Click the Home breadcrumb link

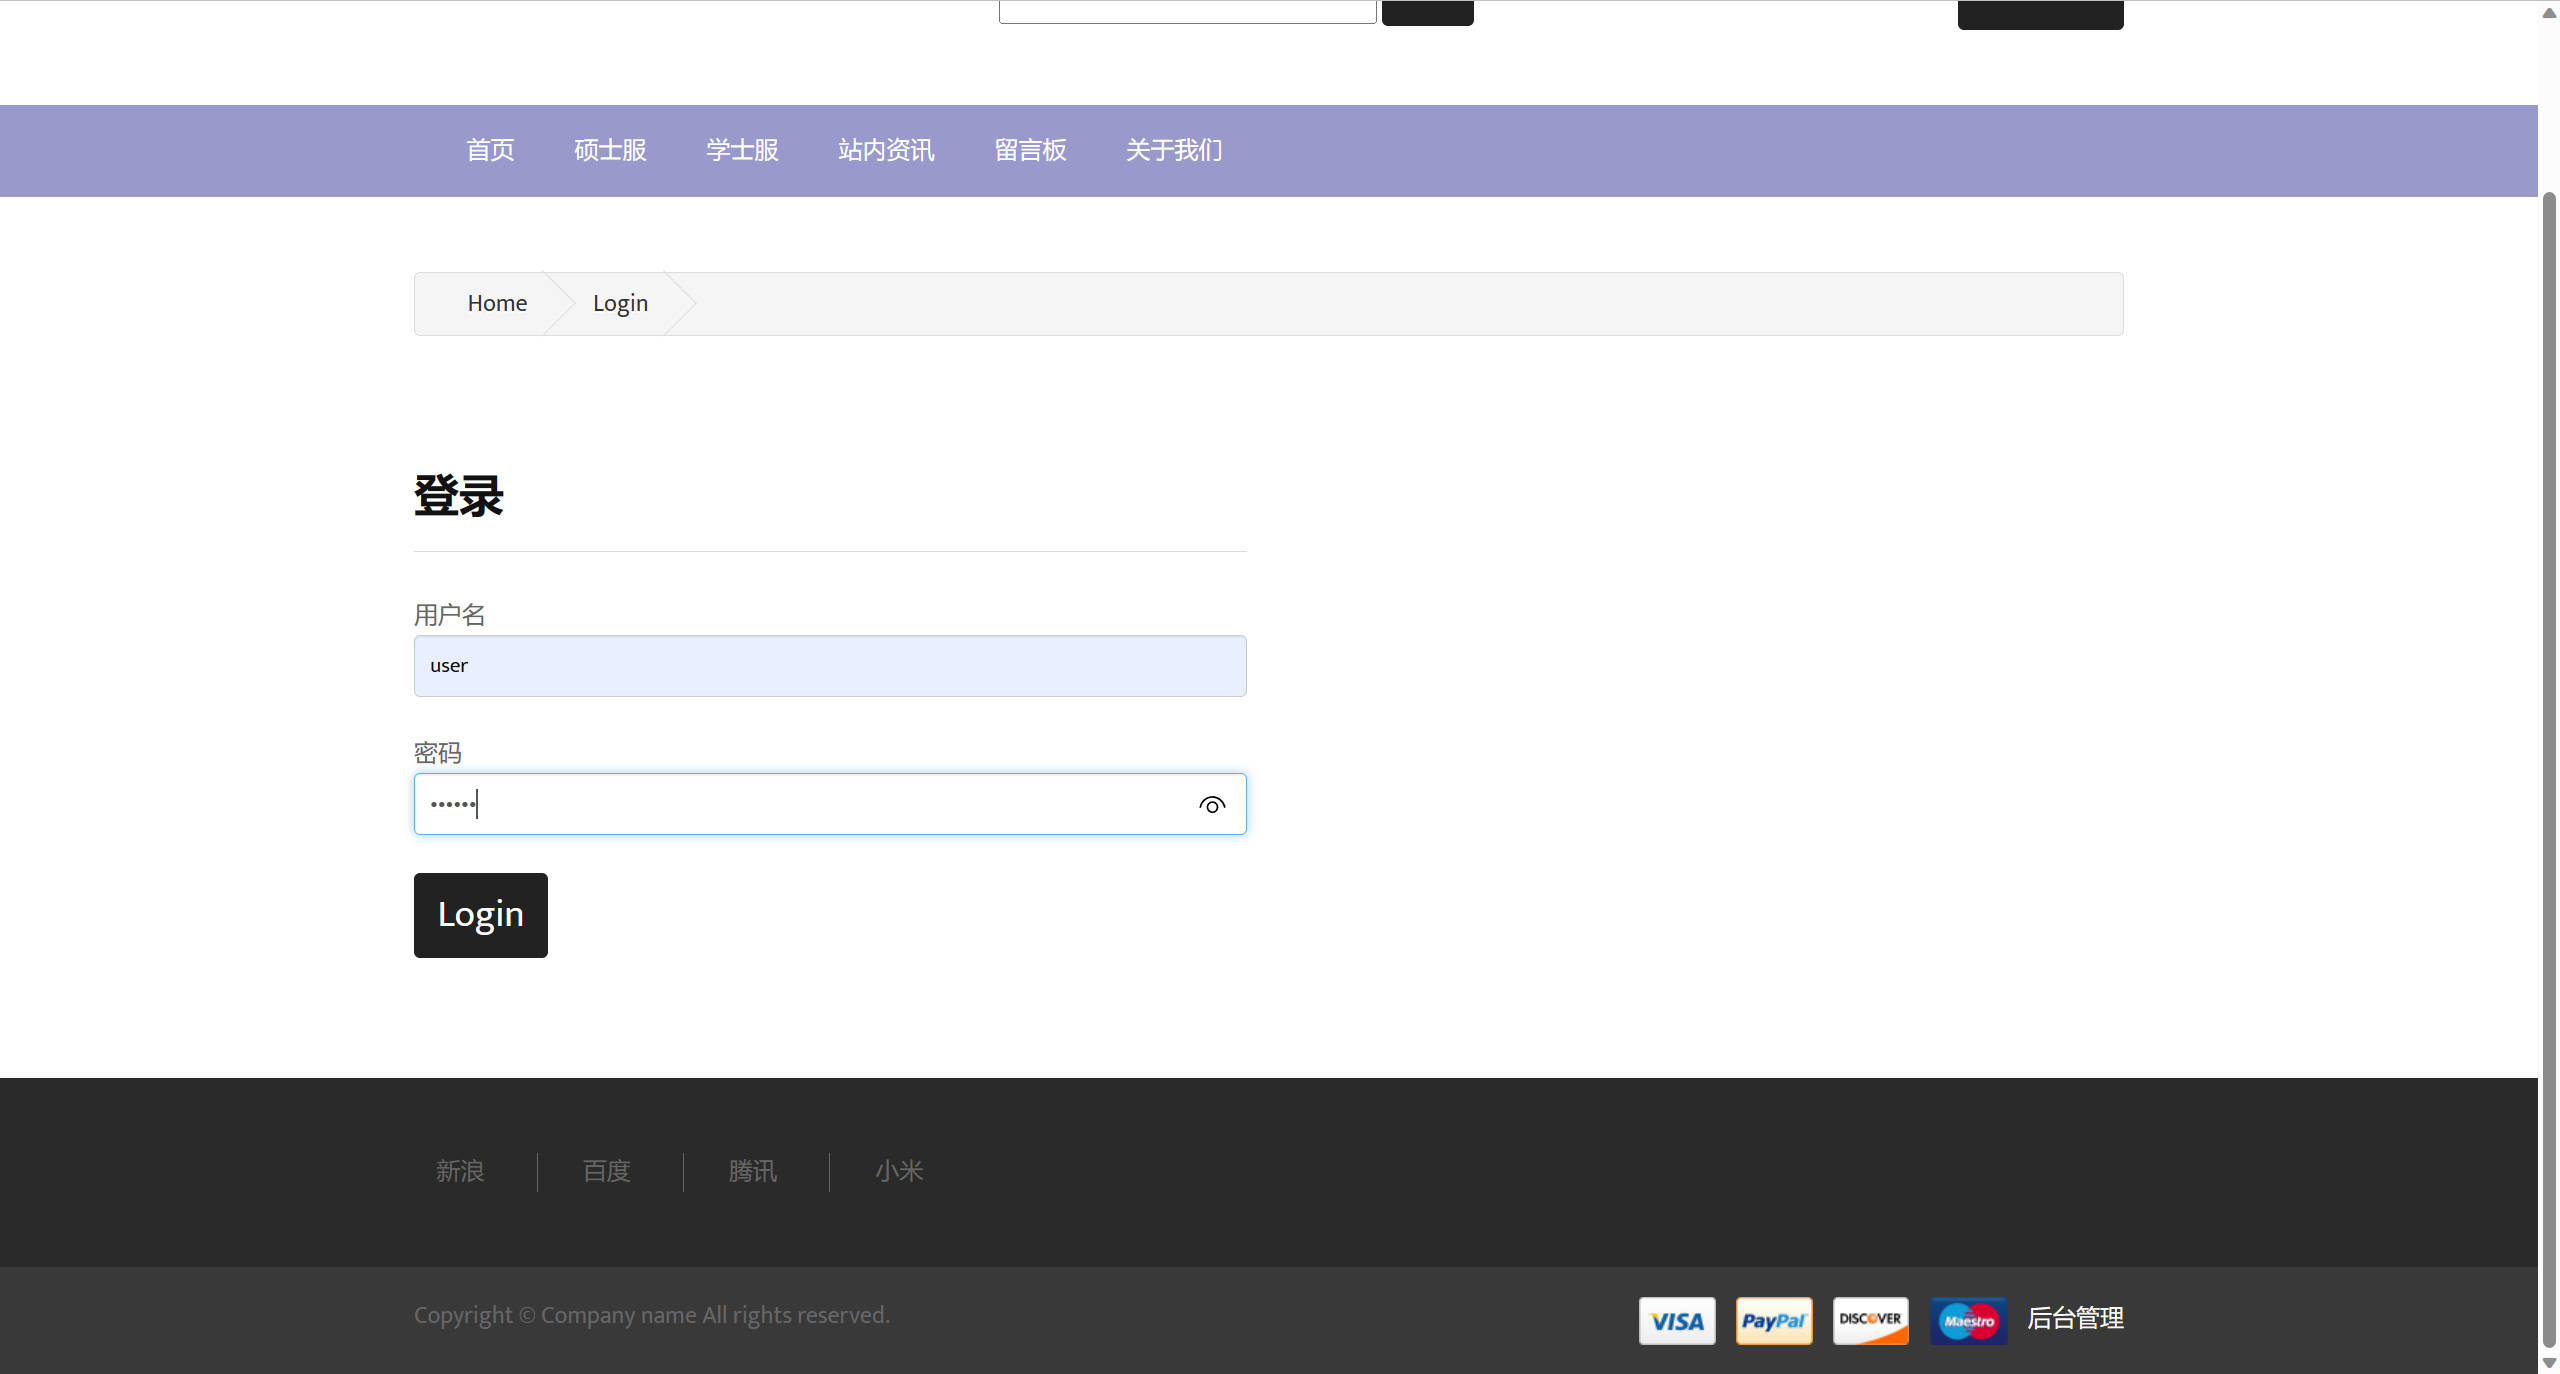pos(497,303)
